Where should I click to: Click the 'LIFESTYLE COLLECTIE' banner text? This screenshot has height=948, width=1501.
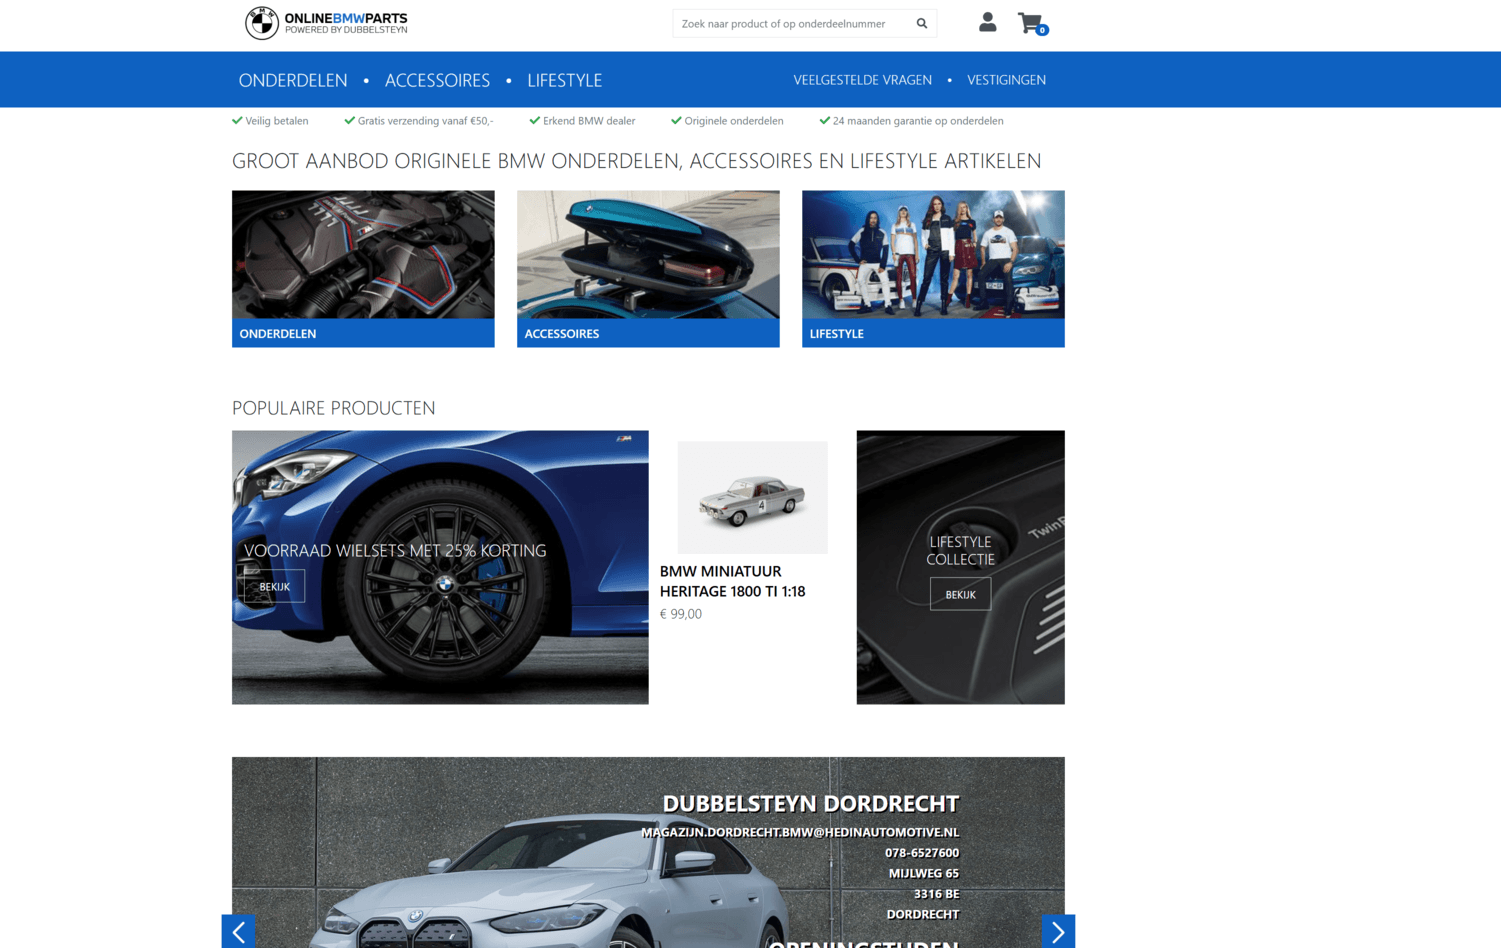click(x=961, y=551)
